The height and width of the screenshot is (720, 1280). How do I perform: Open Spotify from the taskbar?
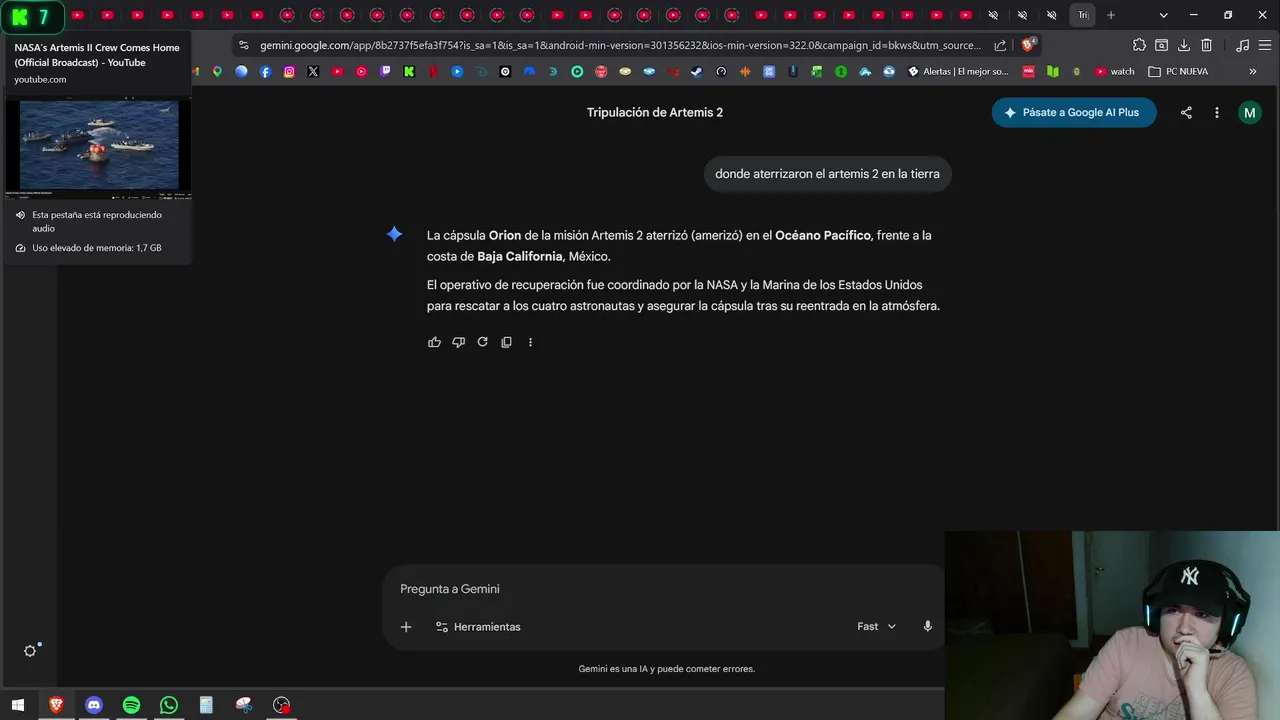131,705
